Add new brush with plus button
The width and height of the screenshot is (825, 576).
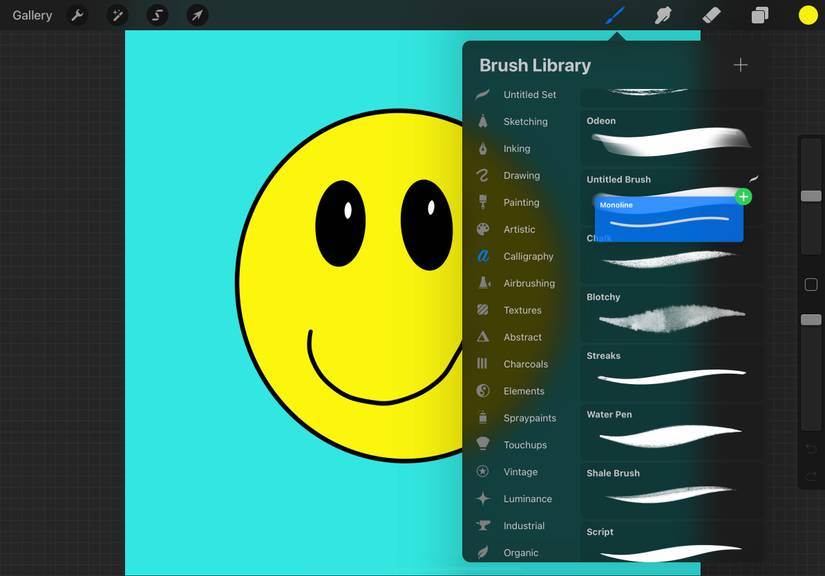tap(740, 65)
